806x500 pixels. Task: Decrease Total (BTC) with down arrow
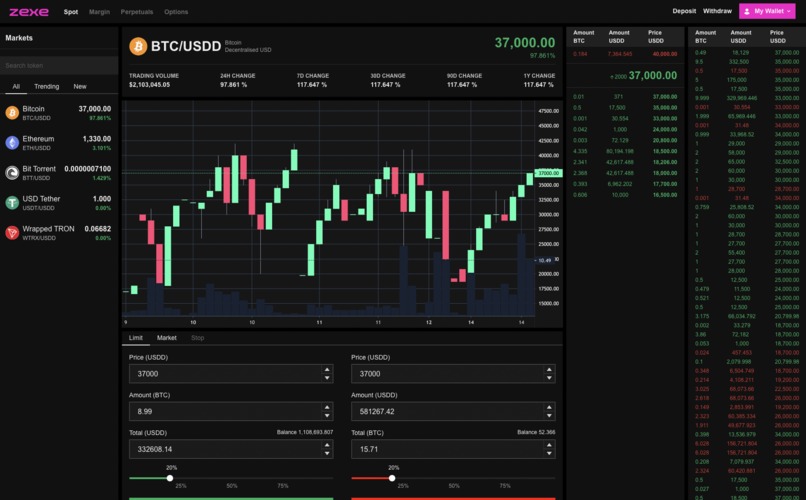coord(549,453)
